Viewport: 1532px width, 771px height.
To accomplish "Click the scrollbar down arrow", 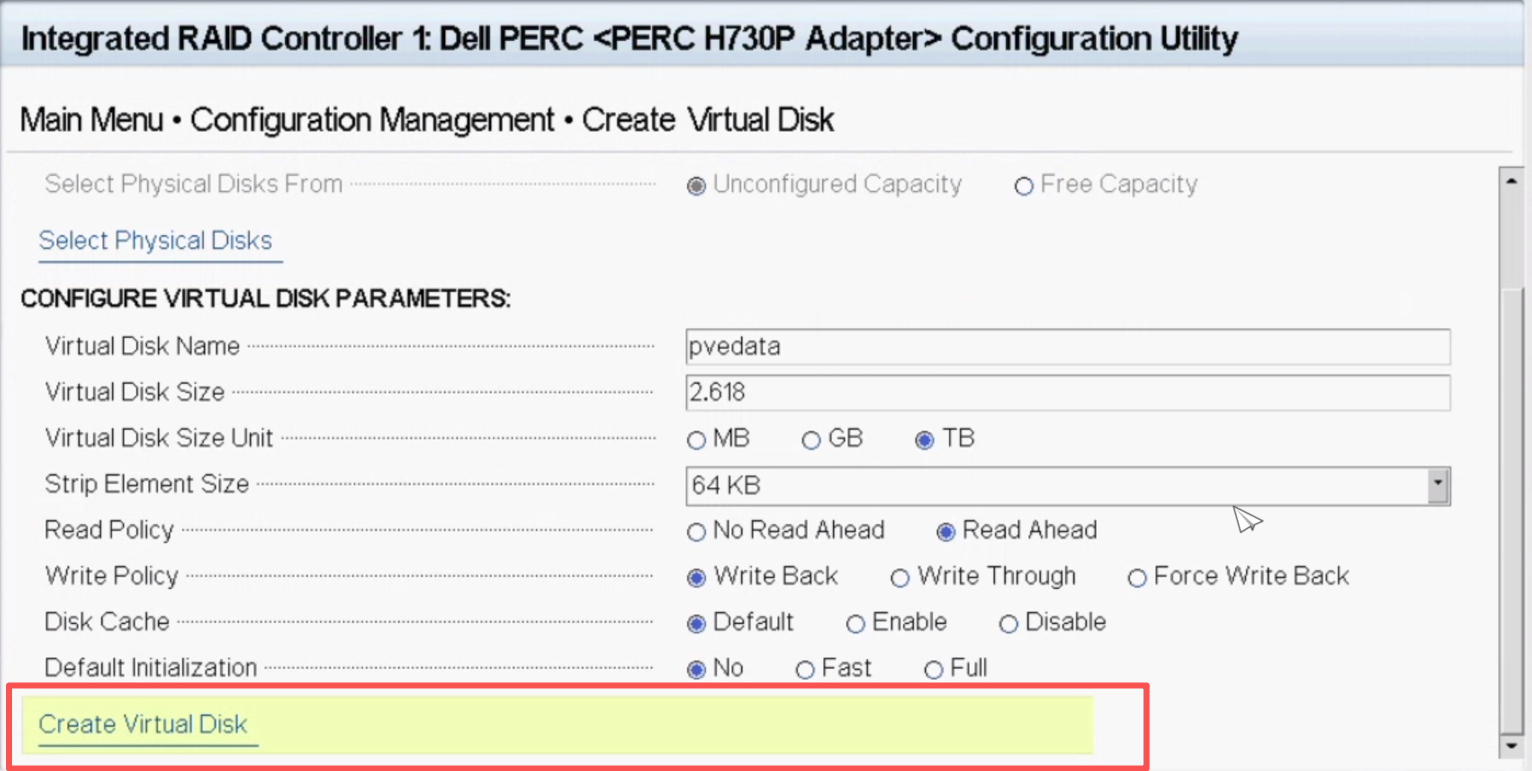I will (1510, 747).
